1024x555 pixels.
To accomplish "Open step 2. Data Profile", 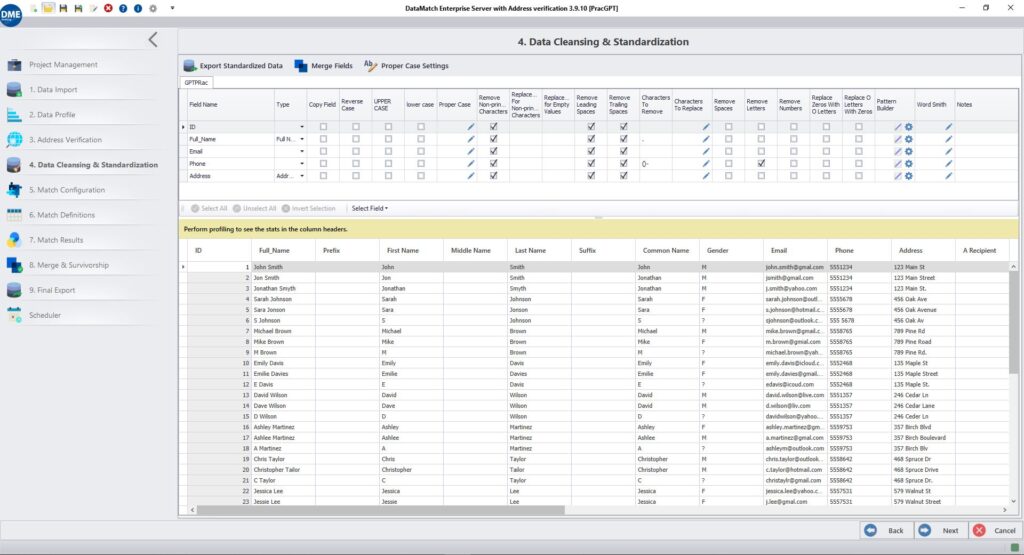I will click(52, 114).
